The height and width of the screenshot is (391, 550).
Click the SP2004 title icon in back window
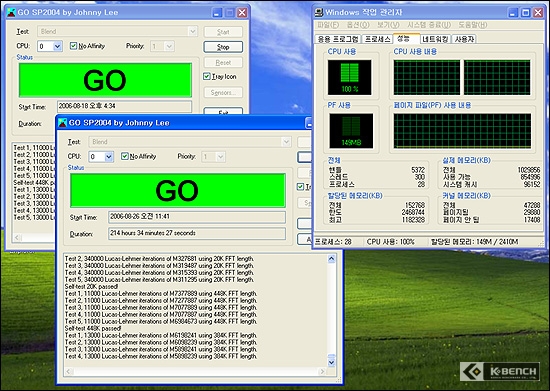coord(11,13)
